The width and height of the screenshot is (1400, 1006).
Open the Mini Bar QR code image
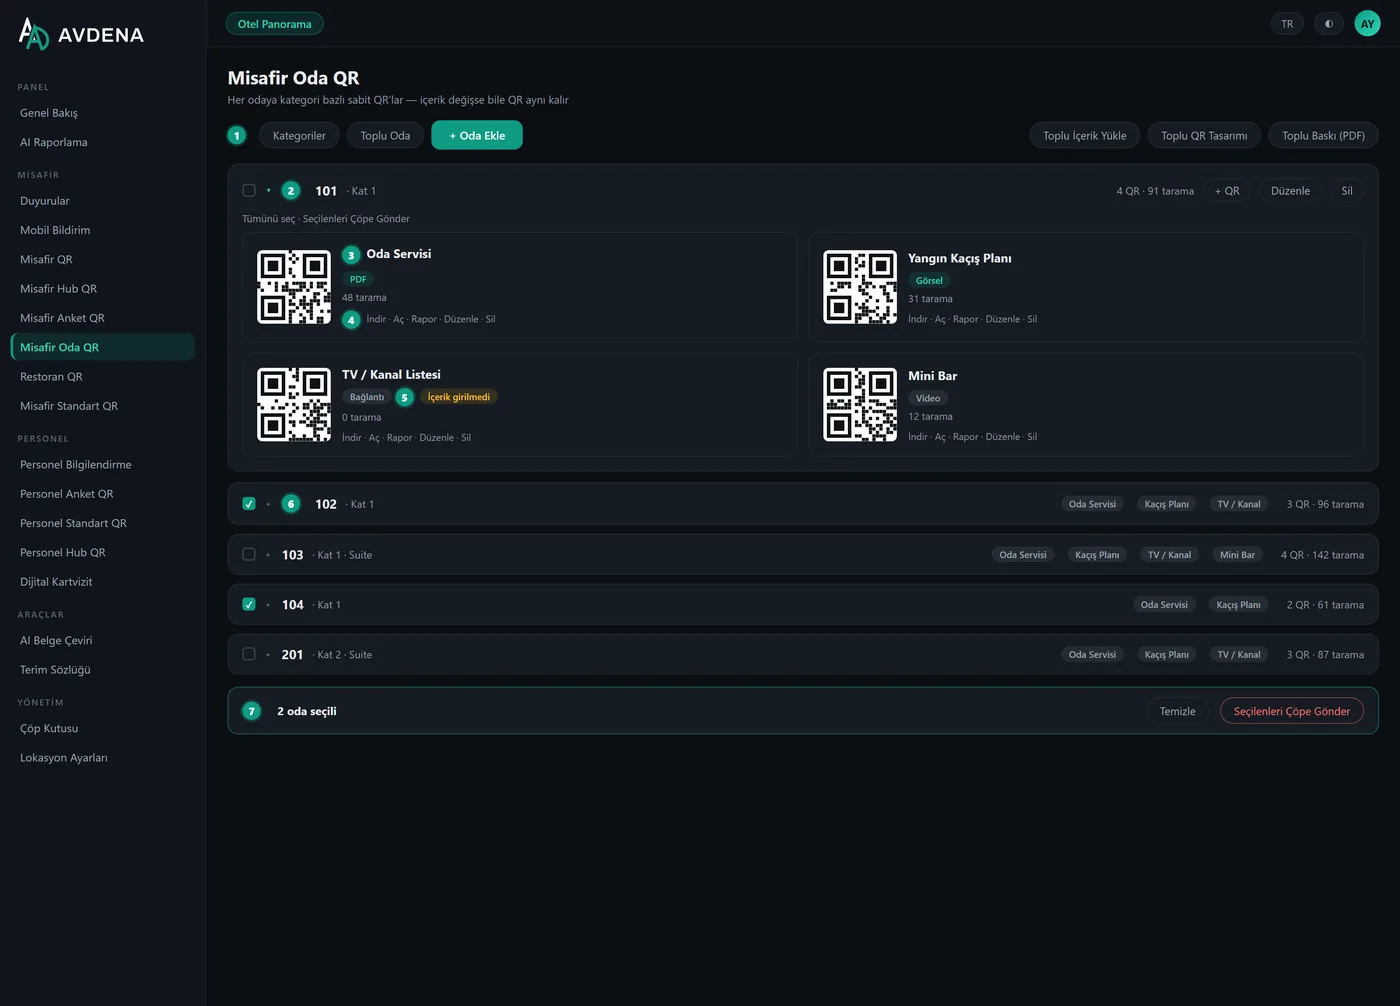[x=860, y=405]
